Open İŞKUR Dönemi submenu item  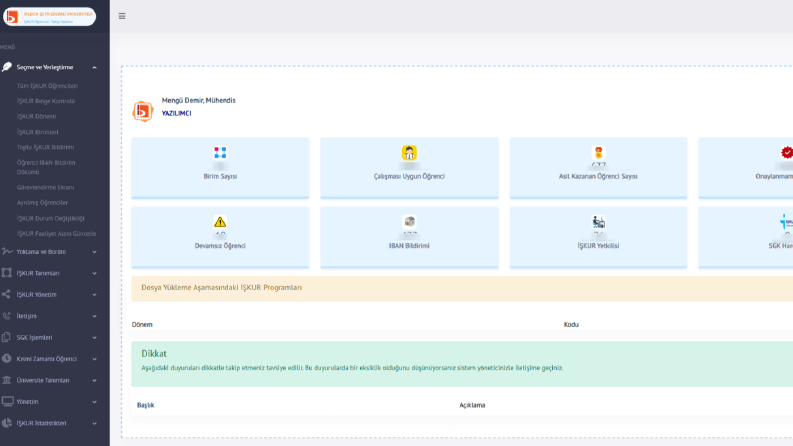[x=36, y=116]
